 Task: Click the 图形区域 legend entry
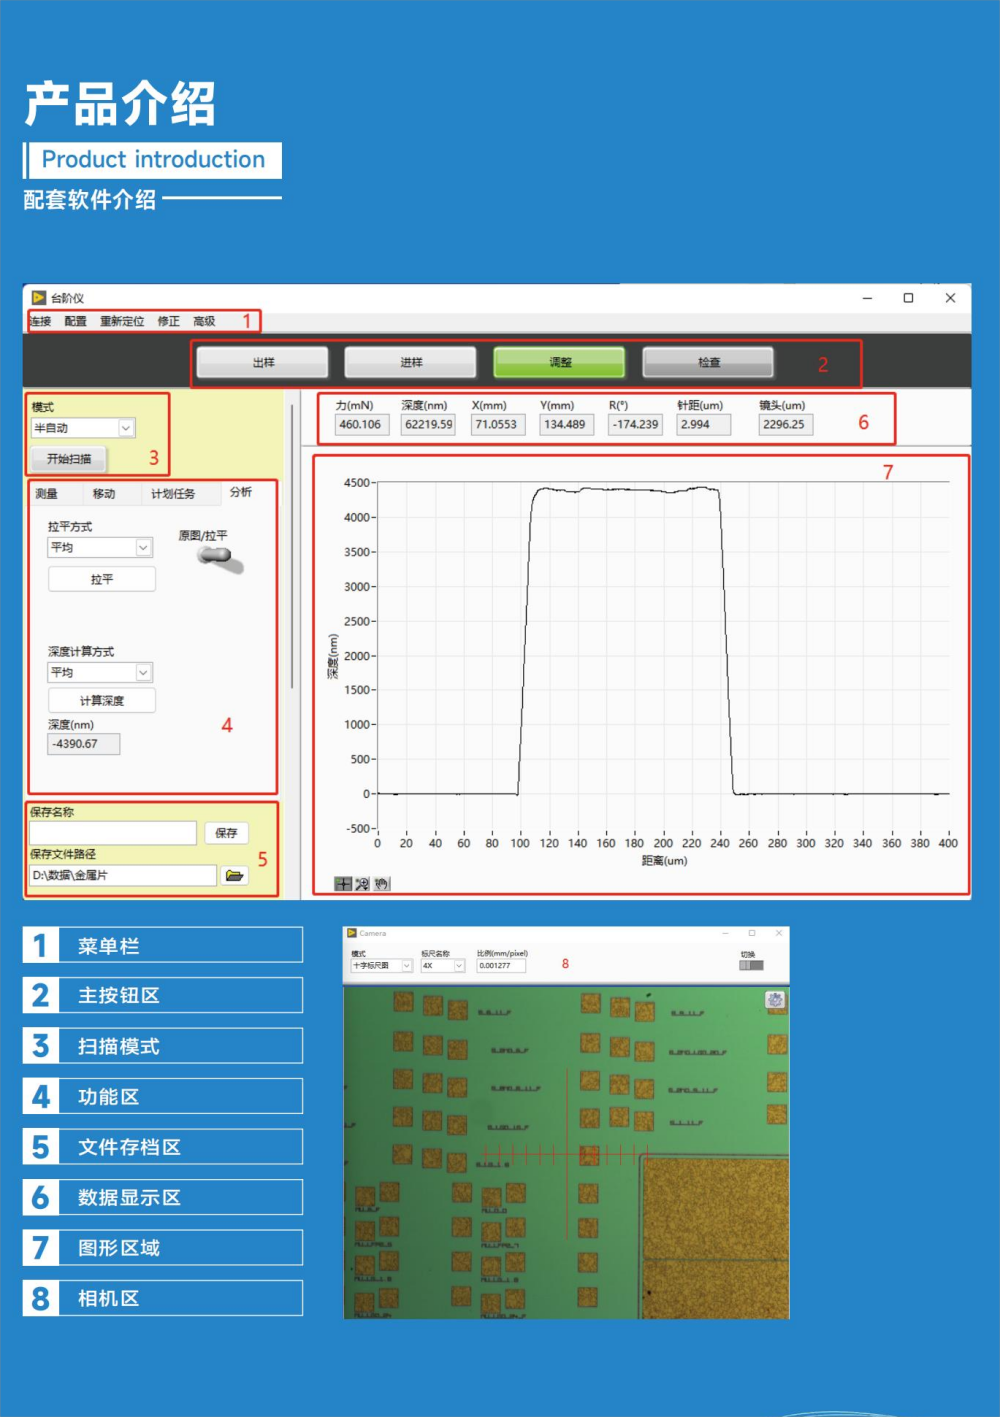coord(163,1248)
